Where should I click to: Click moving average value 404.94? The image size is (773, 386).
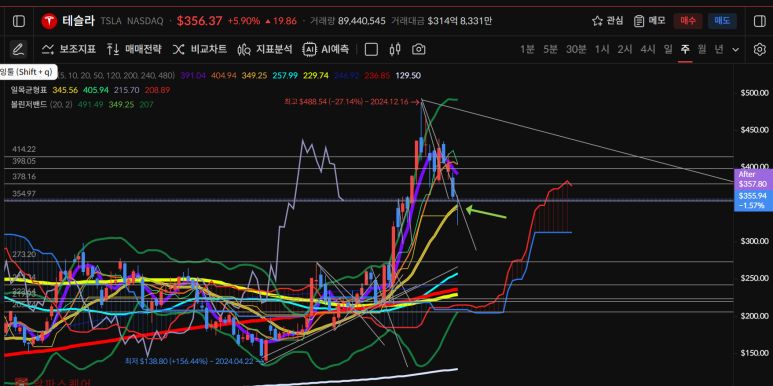tap(223, 75)
